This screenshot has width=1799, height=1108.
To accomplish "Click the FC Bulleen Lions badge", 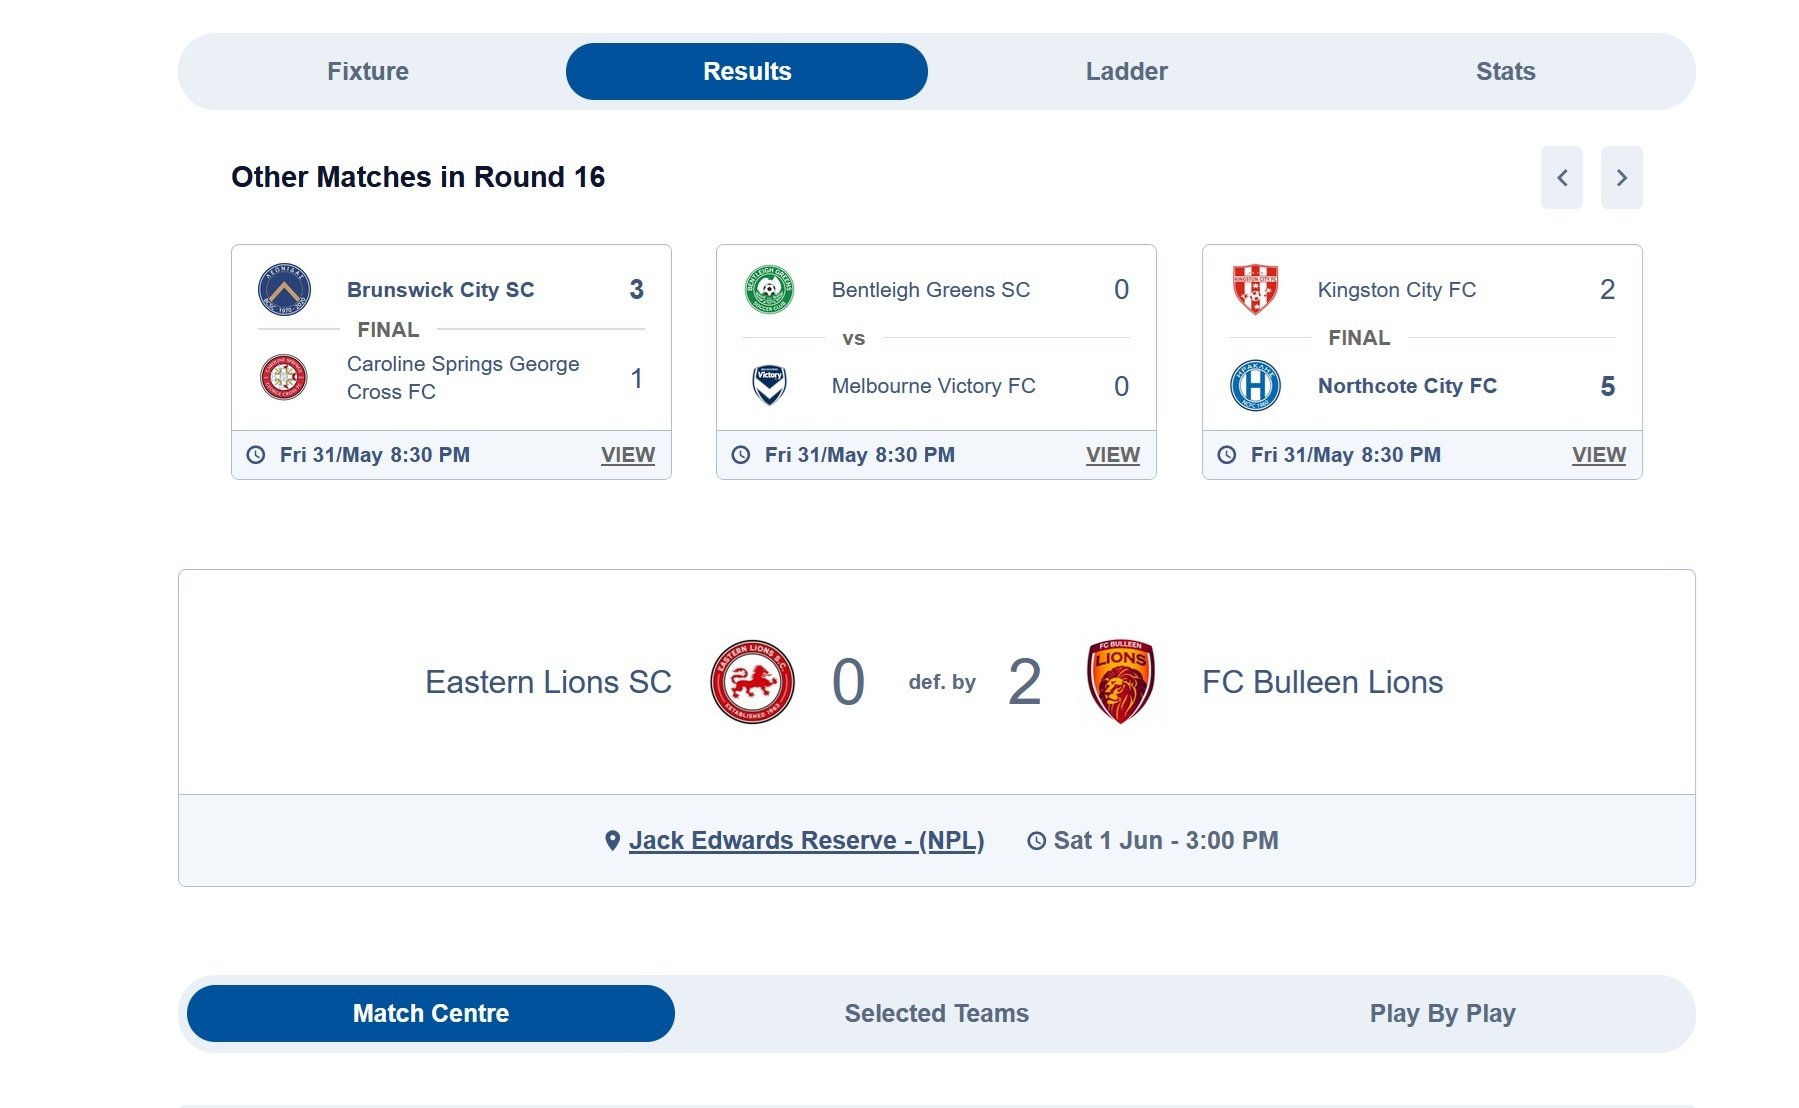I will click(x=1120, y=682).
